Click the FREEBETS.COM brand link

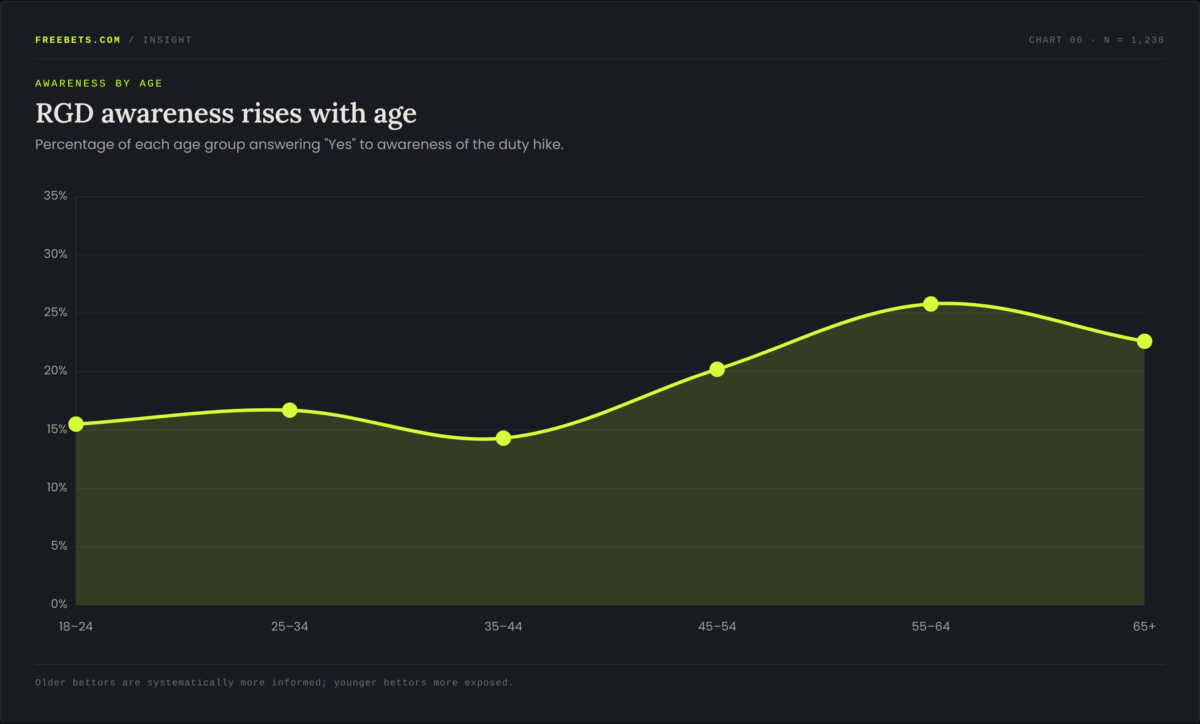[78, 40]
